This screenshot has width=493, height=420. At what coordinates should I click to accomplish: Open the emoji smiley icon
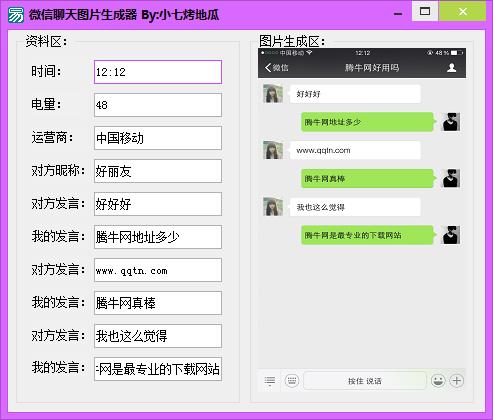438,380
